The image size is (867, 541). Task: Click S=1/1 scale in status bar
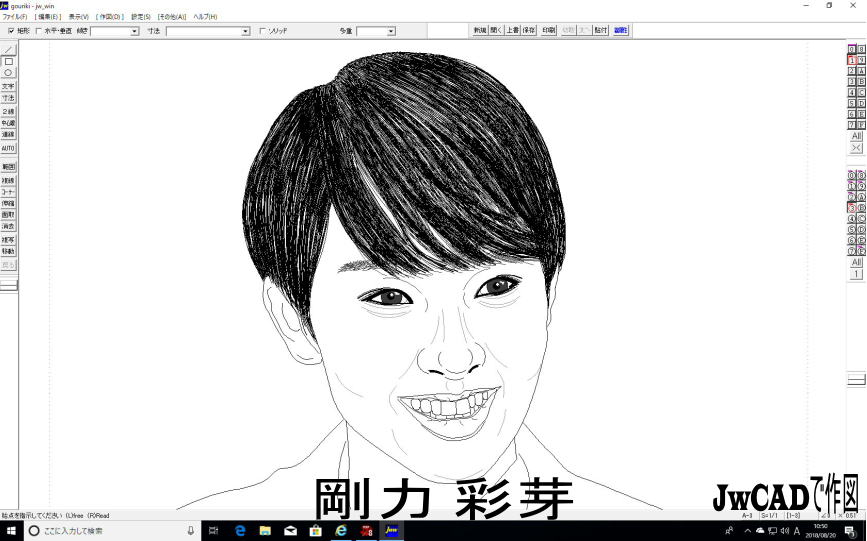tap(769, 516)
